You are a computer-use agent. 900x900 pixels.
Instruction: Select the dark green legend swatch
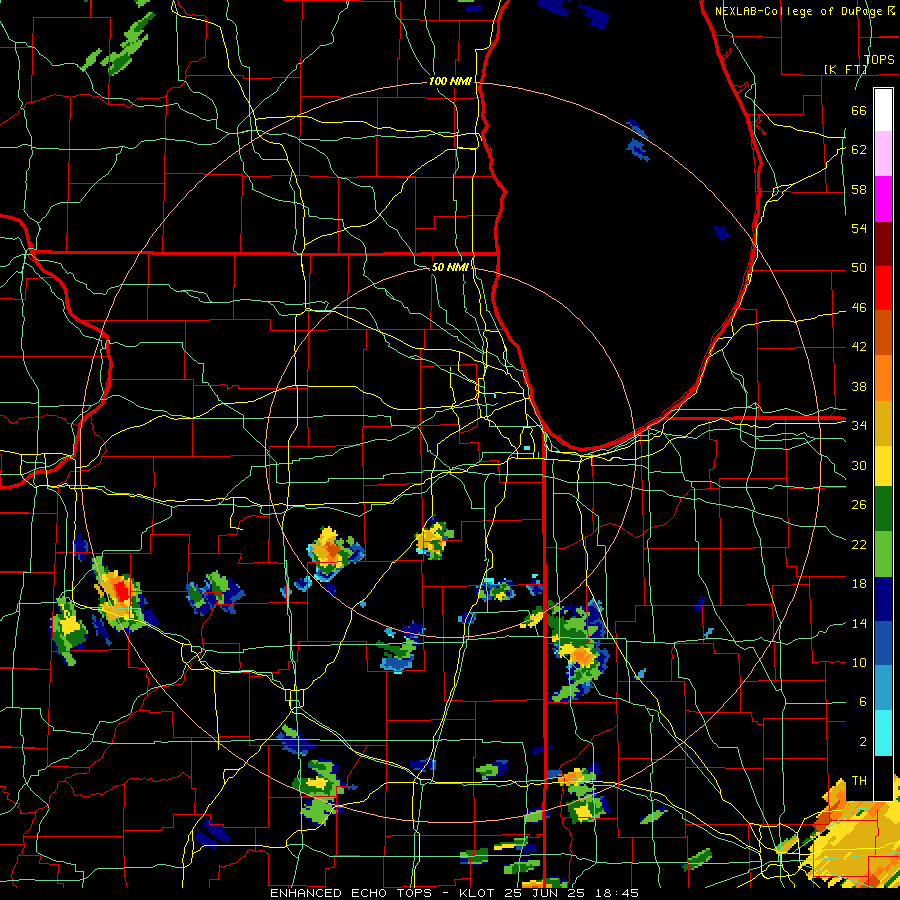tap(883, 509)
